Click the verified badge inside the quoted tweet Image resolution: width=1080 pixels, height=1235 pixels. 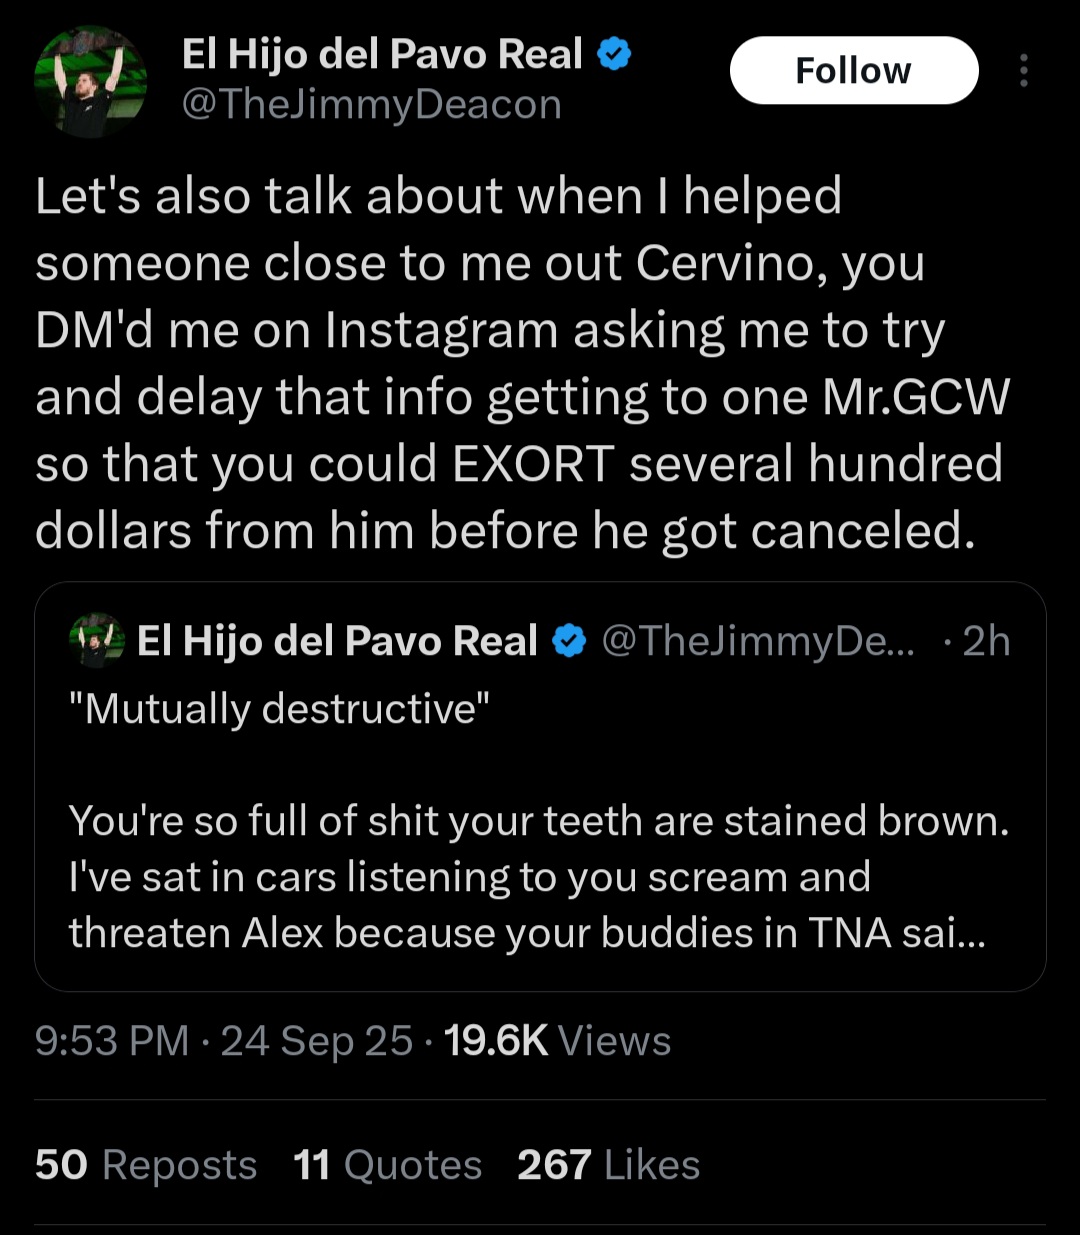tap(569, 641)
